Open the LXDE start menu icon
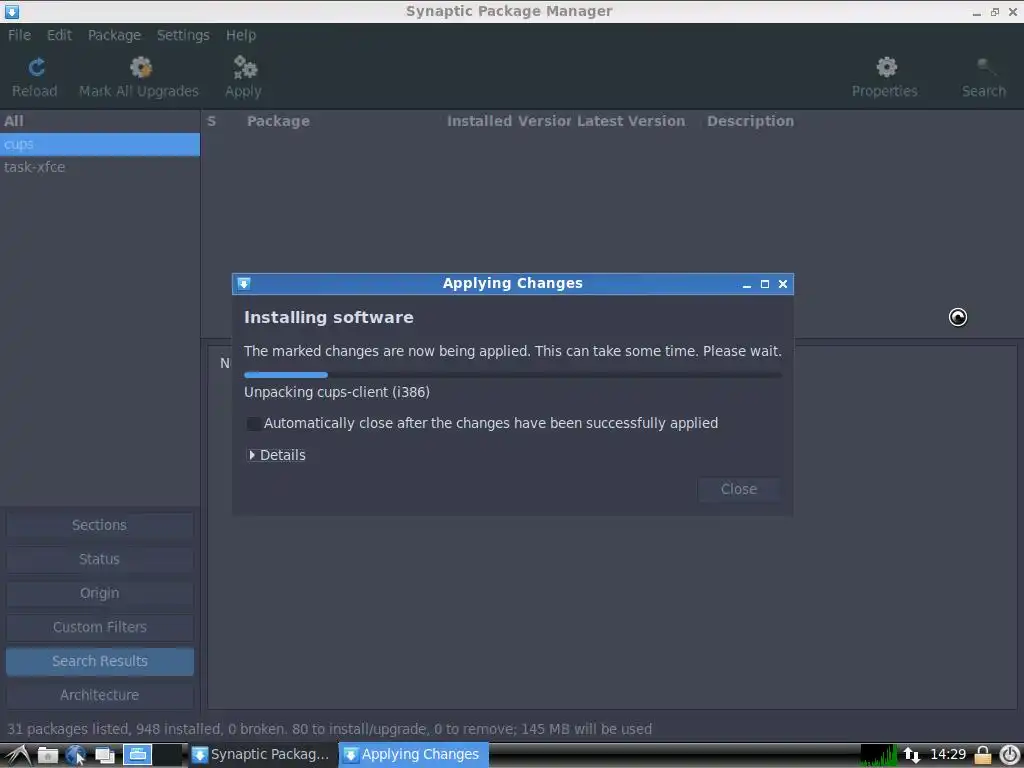 pos(18,755)
